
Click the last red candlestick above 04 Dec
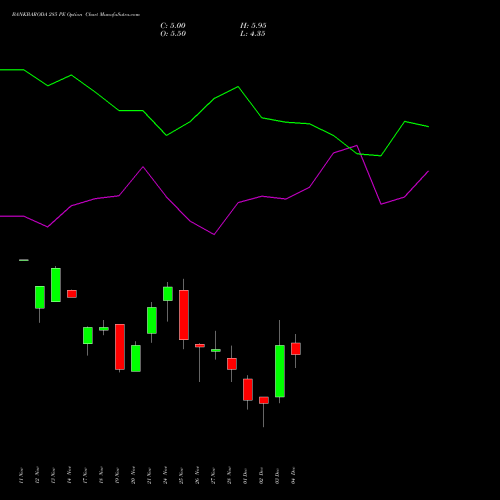click(296, 349)
